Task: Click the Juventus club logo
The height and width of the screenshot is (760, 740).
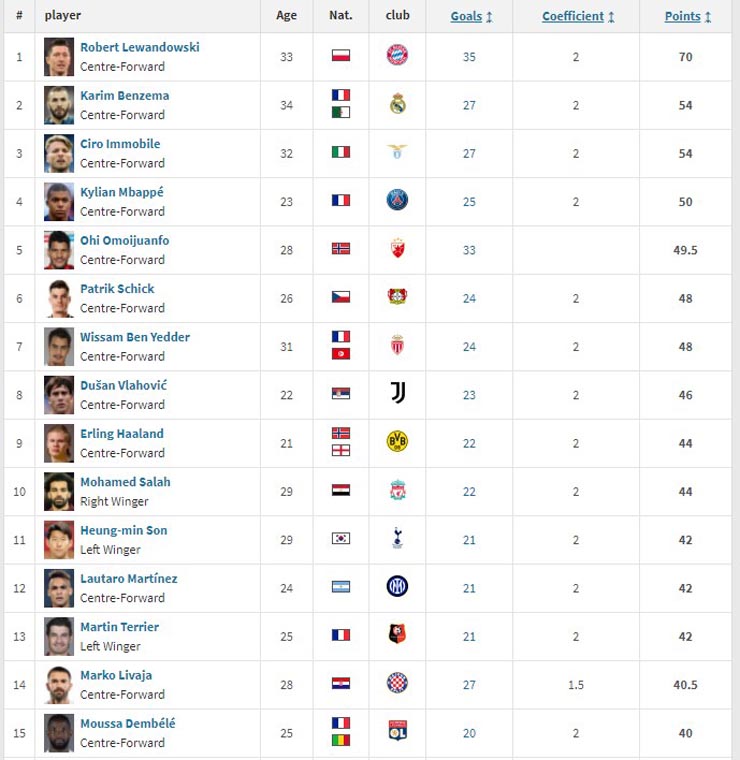Action: click(397, 393)
